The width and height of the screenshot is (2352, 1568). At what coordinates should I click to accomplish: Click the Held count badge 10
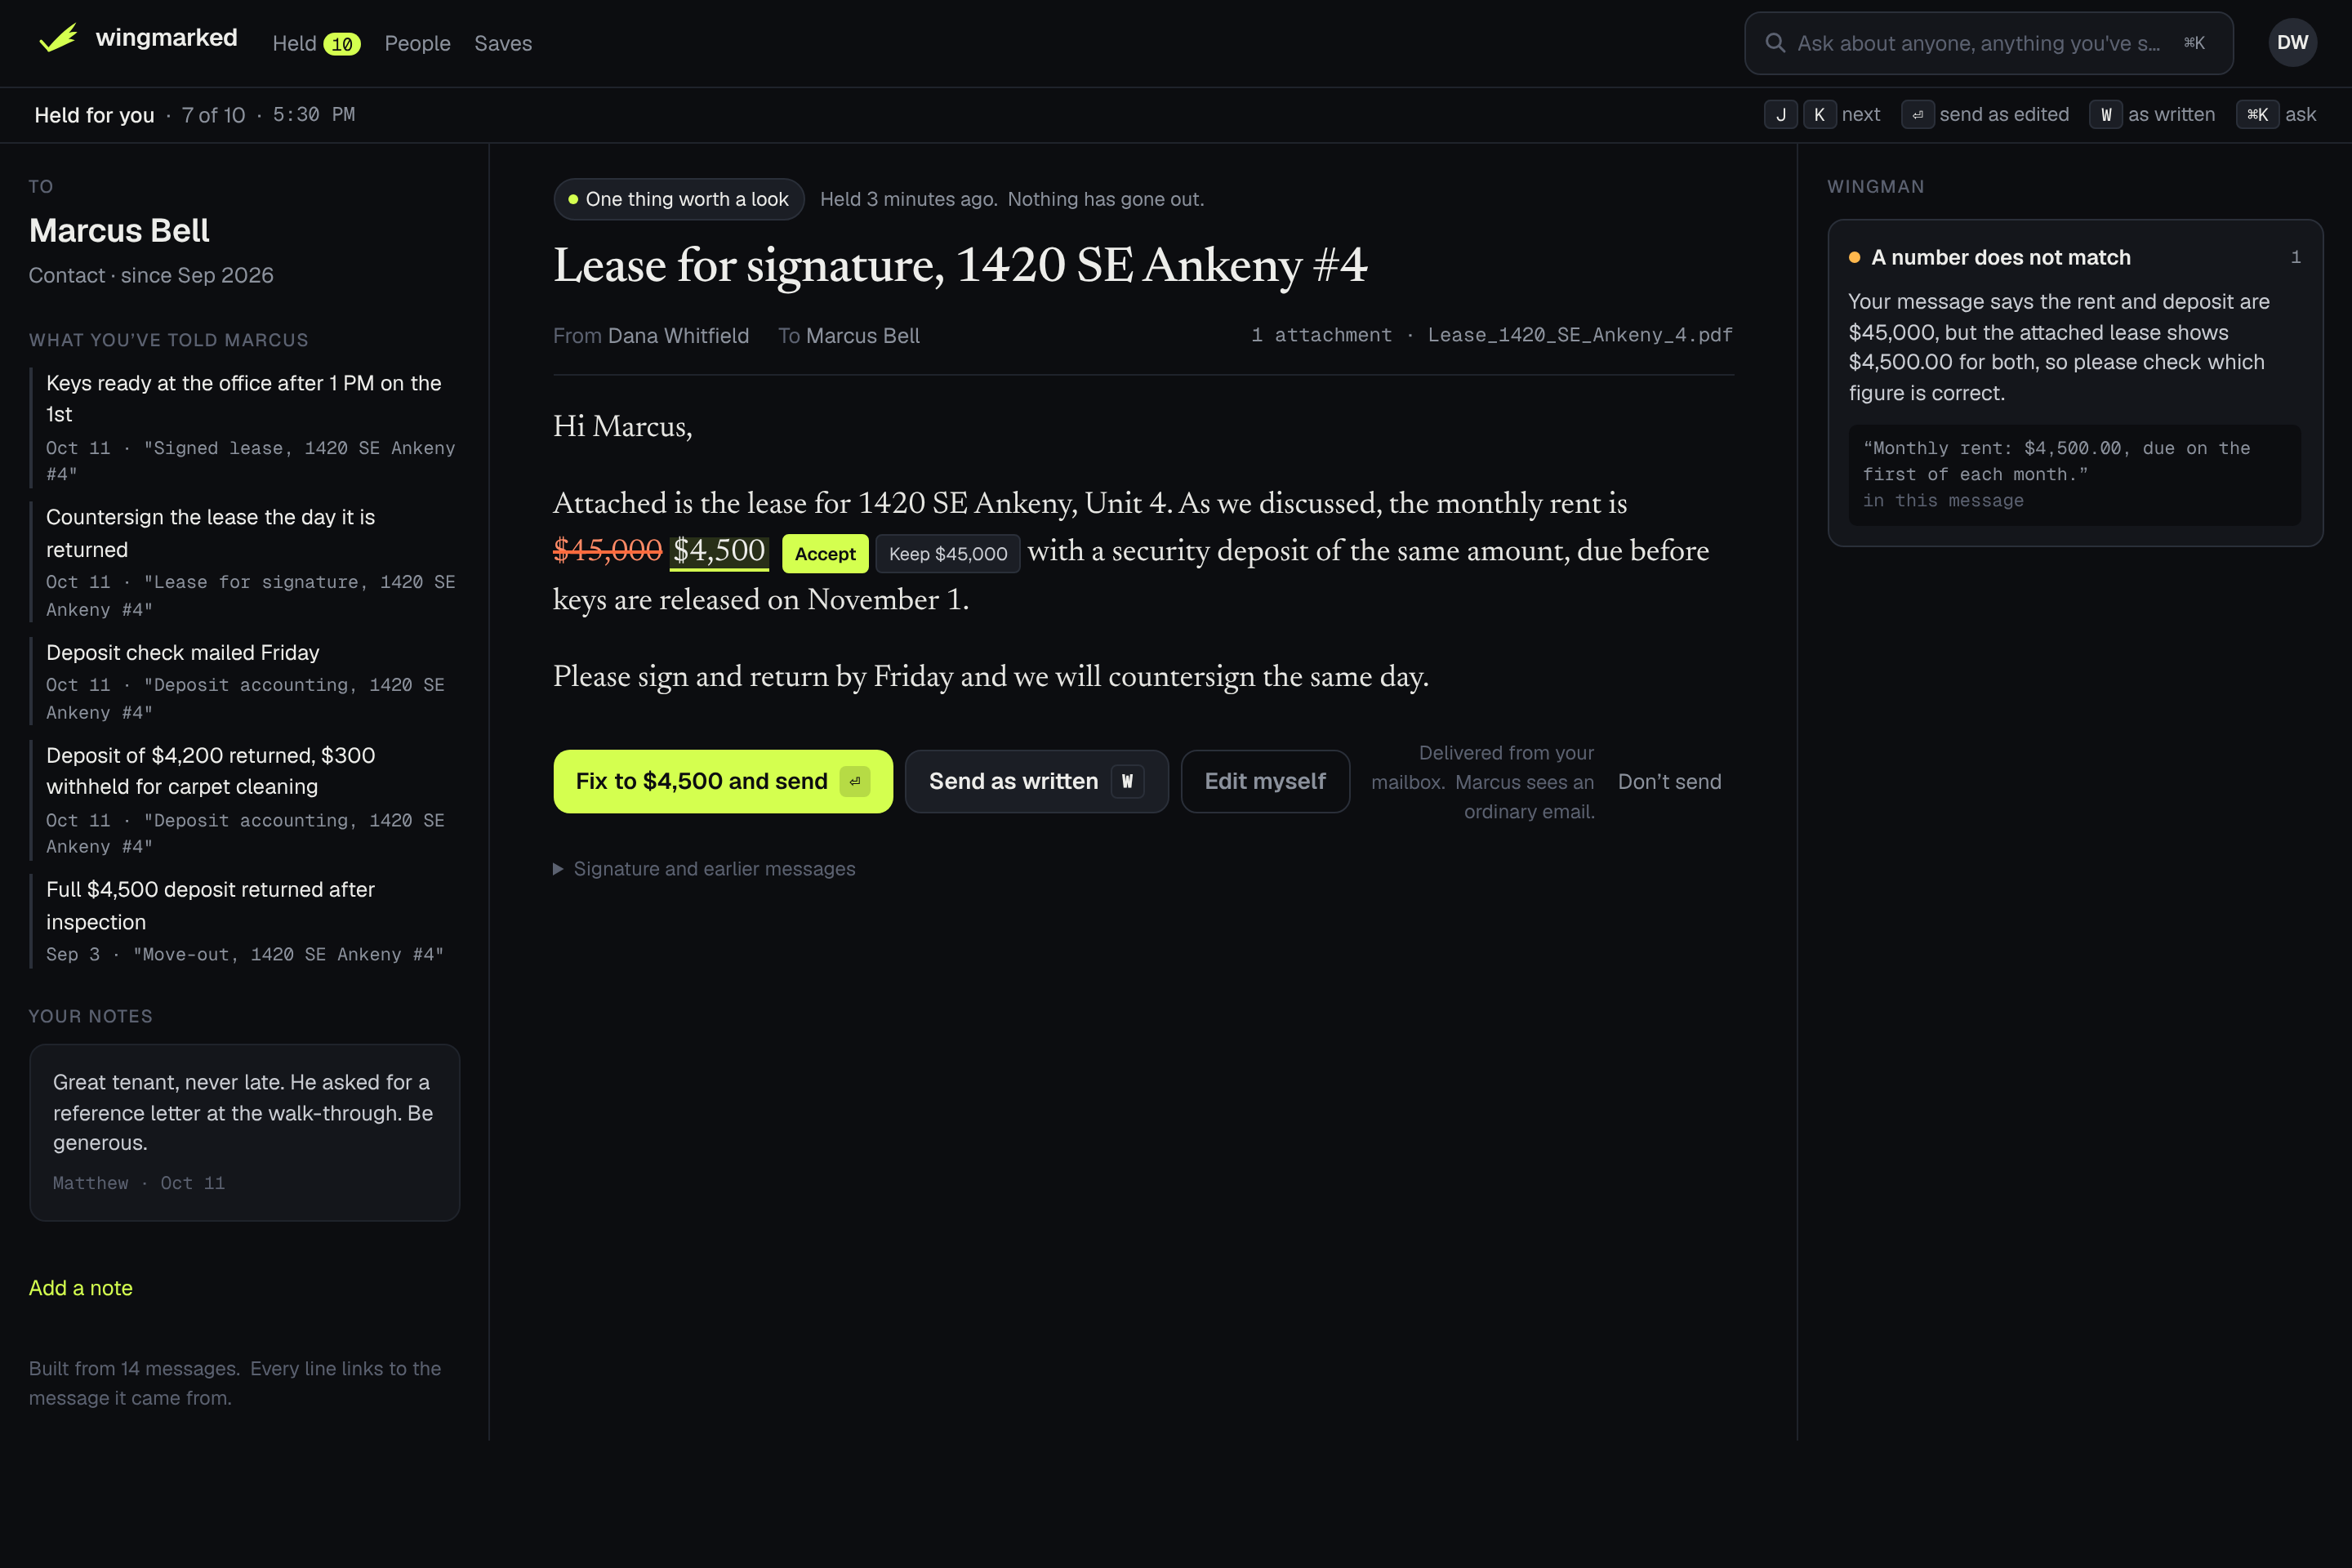point(342,44)
